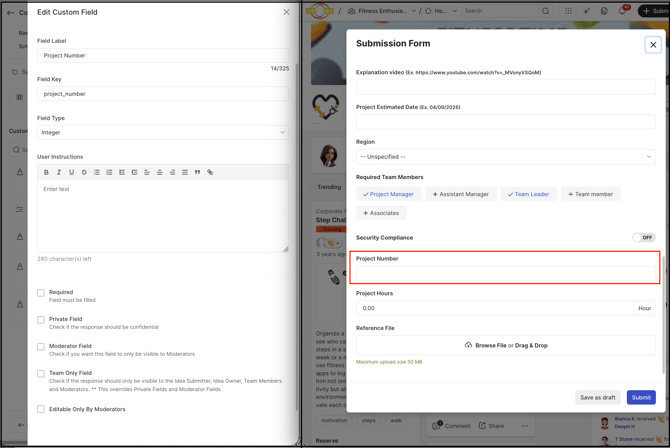670x448 pixels.
Task: Close the Submission Form dialog
Action: [653, 44]
